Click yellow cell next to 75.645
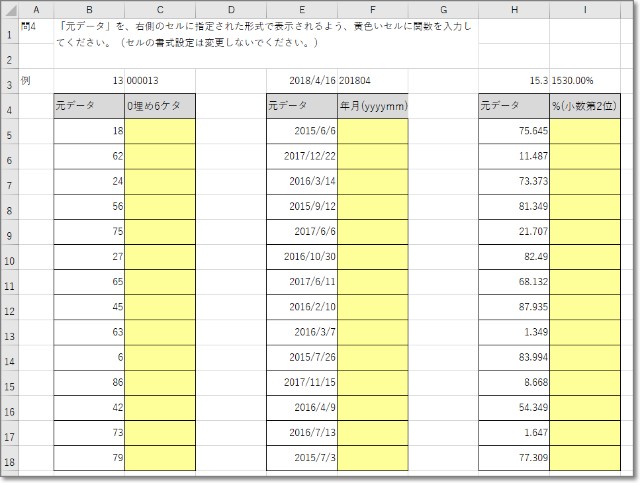 (x=585, y=131)
